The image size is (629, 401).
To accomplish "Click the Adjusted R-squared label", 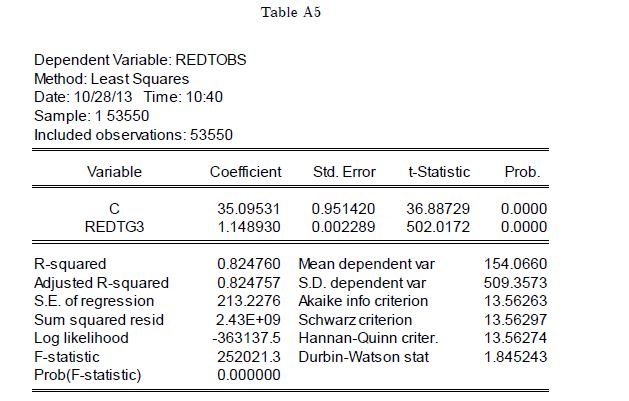I will [101, 283].
